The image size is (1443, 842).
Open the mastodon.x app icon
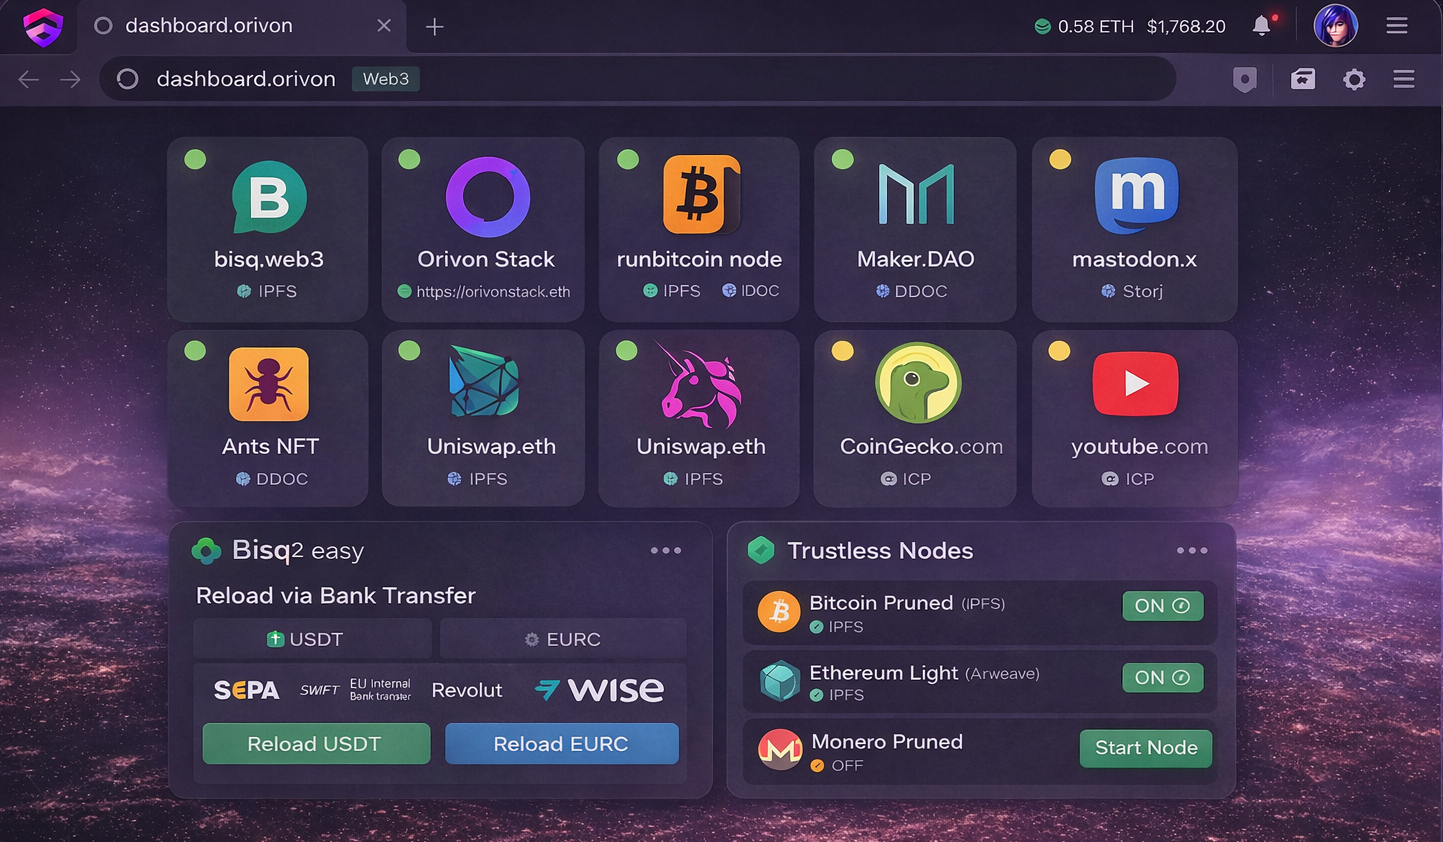click(x=1136, y=194)
